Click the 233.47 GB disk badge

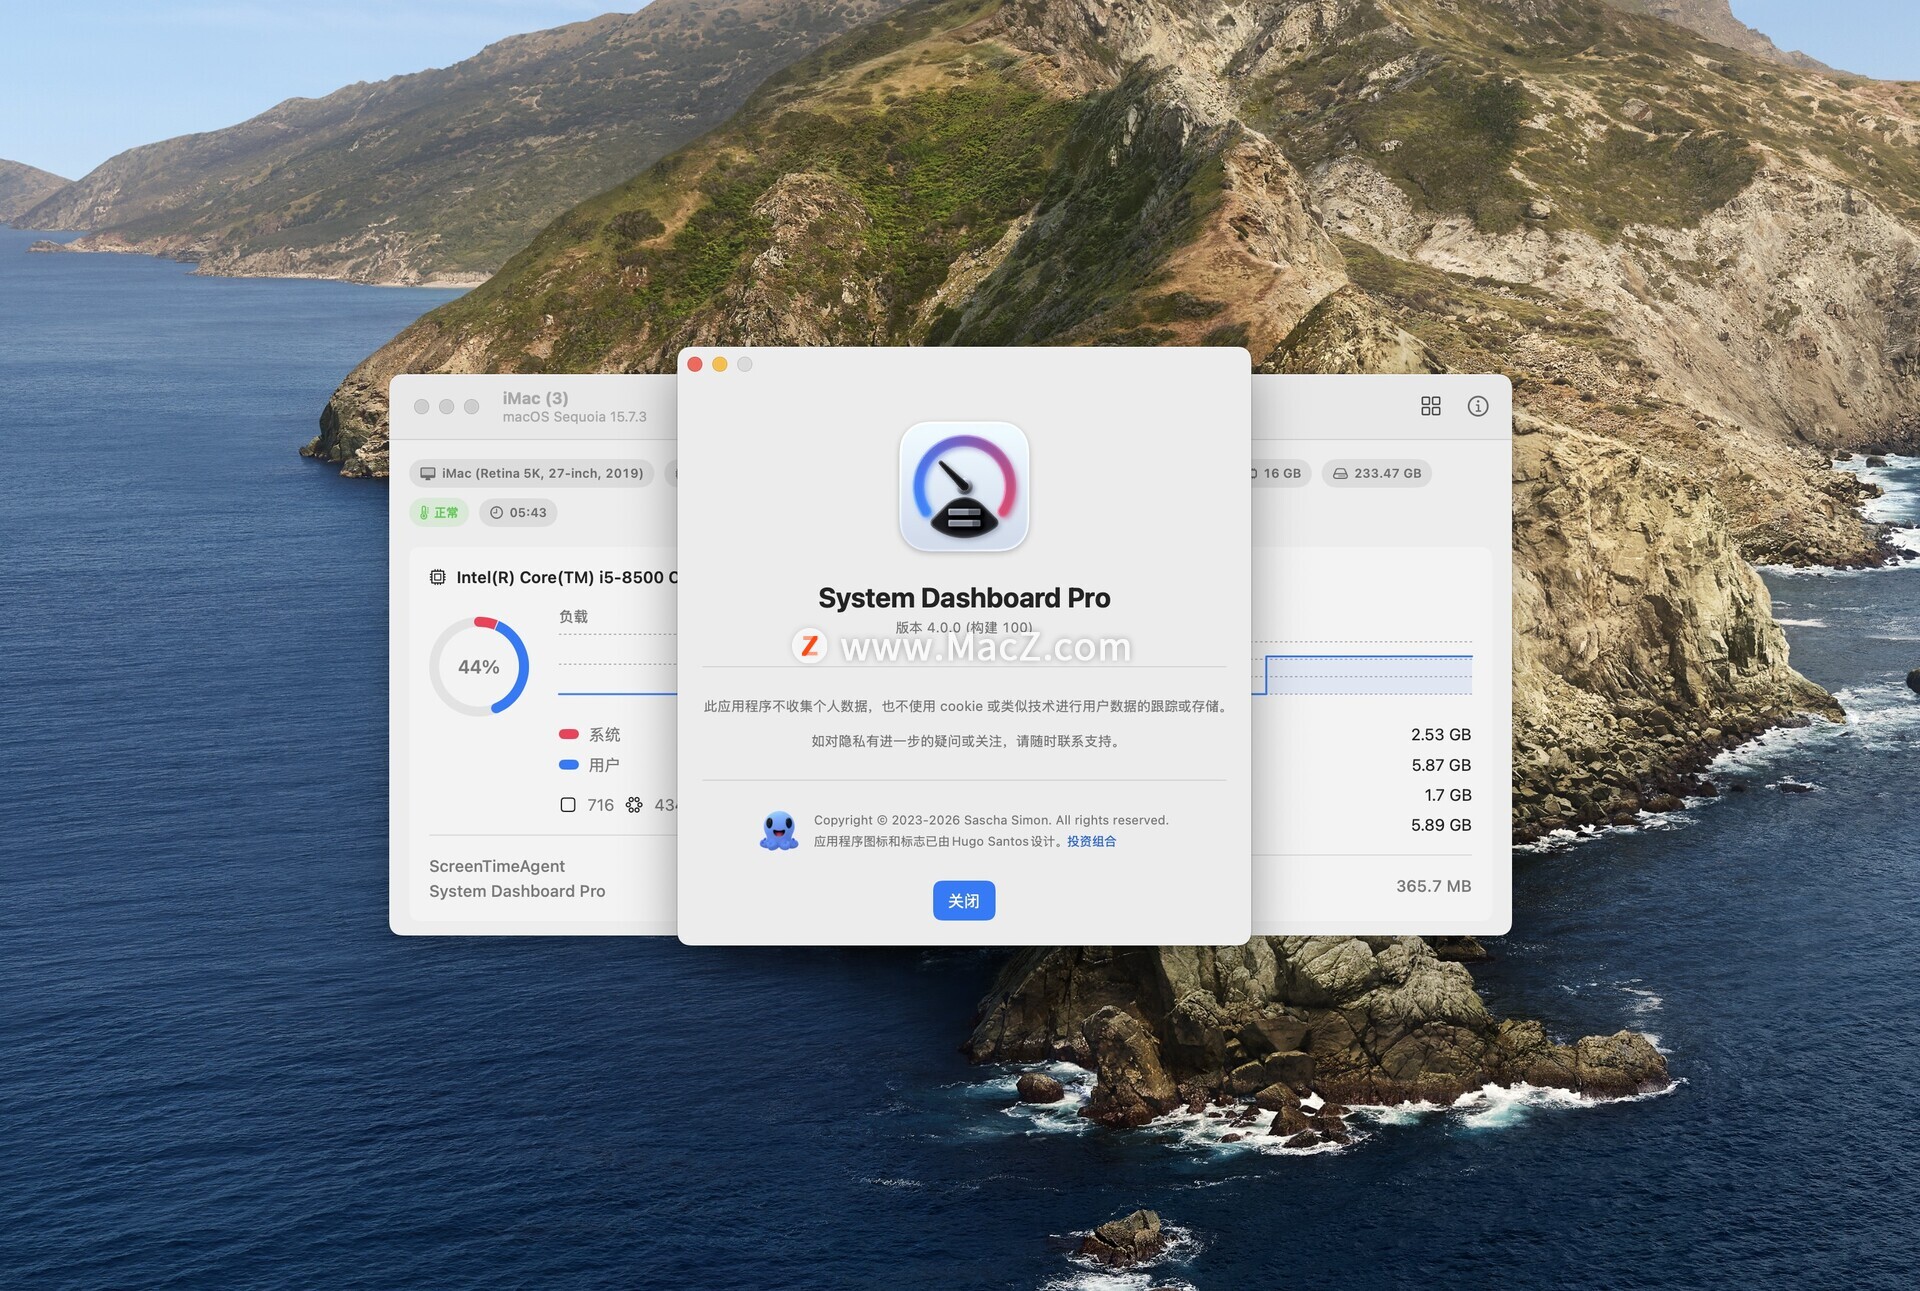pos(1377,473)
